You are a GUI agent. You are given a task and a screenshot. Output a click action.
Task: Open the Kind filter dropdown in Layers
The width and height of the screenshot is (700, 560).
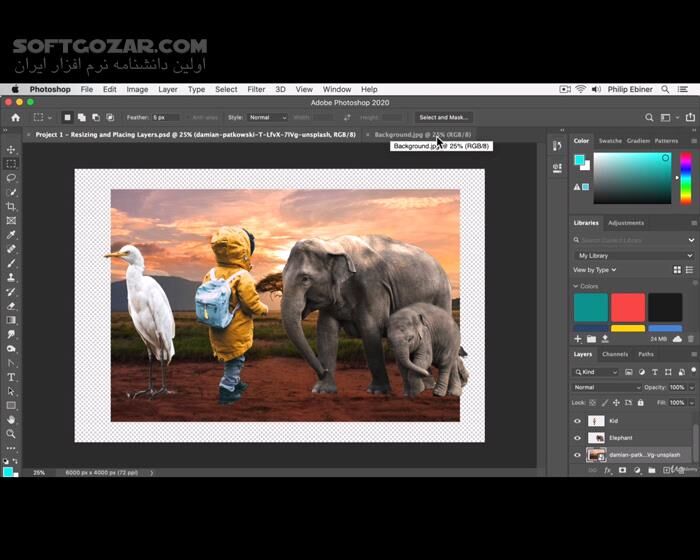pyautogui.click(x=596, y=372)
